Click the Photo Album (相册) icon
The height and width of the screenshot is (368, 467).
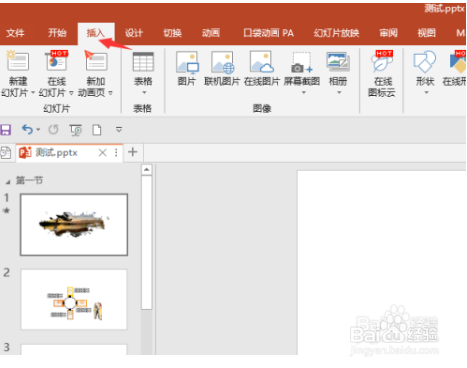point(338,62)
